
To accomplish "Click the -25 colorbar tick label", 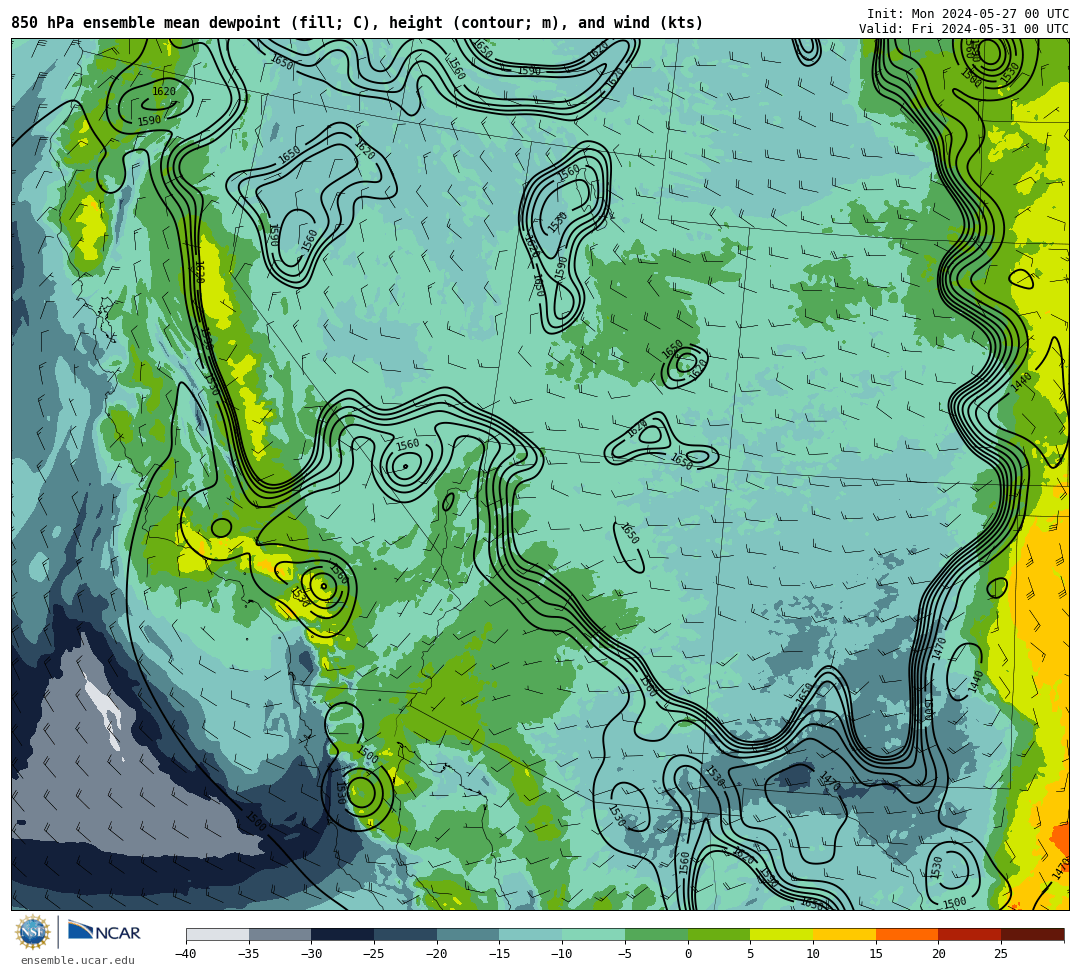I will coord(374,954).
